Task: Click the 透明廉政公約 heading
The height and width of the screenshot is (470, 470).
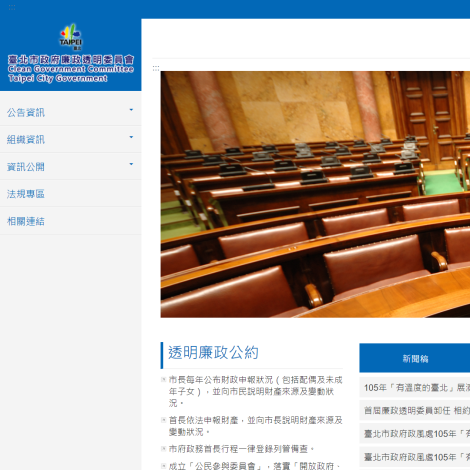Action: point(213,353)
